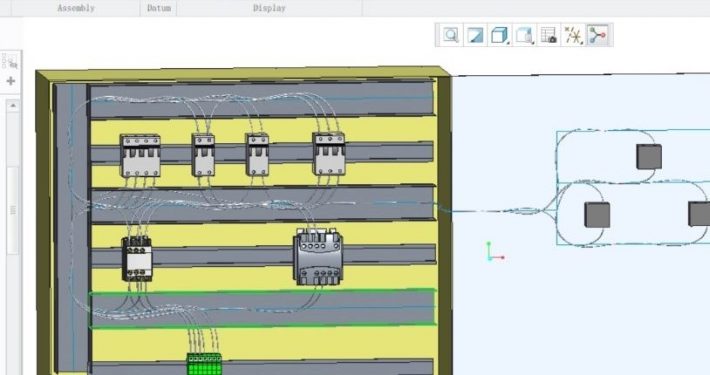This screenshot has width=710, height=375.
Task: Click the tree settings icon above plus
Action: click(10, 61)
